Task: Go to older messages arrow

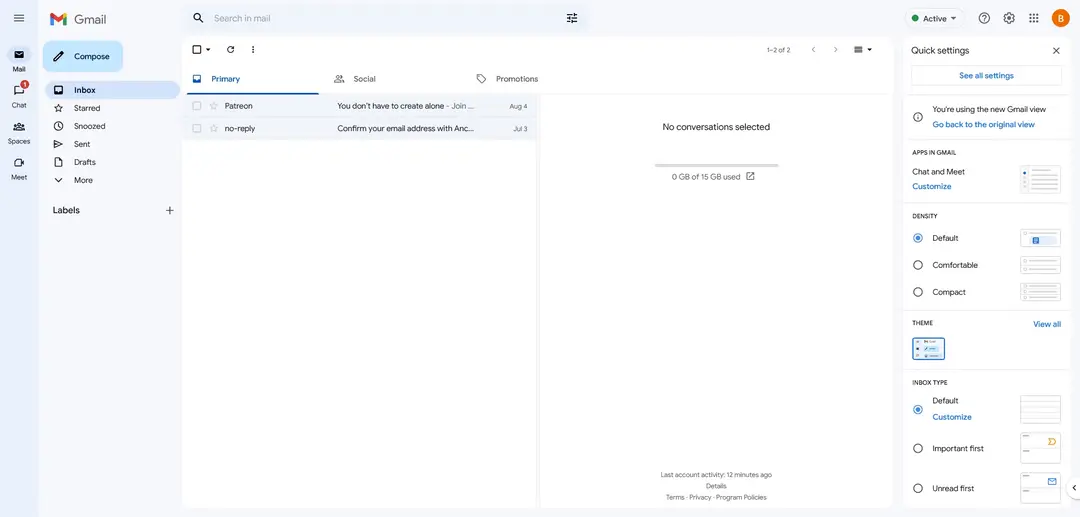Action: pyautogui.click(x=835, y=50)
